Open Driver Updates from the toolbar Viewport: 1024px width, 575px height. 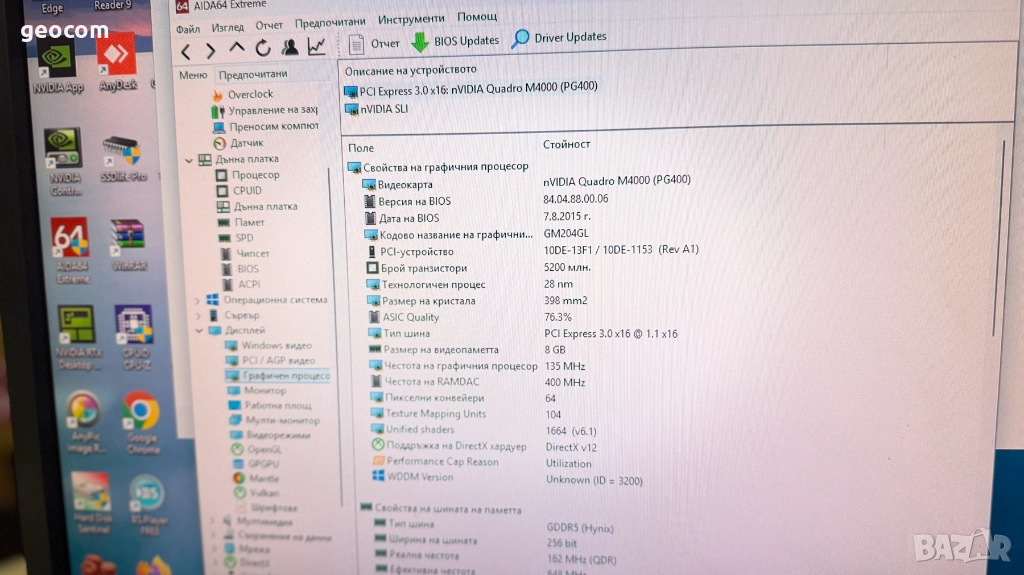[x=559, y=38]
